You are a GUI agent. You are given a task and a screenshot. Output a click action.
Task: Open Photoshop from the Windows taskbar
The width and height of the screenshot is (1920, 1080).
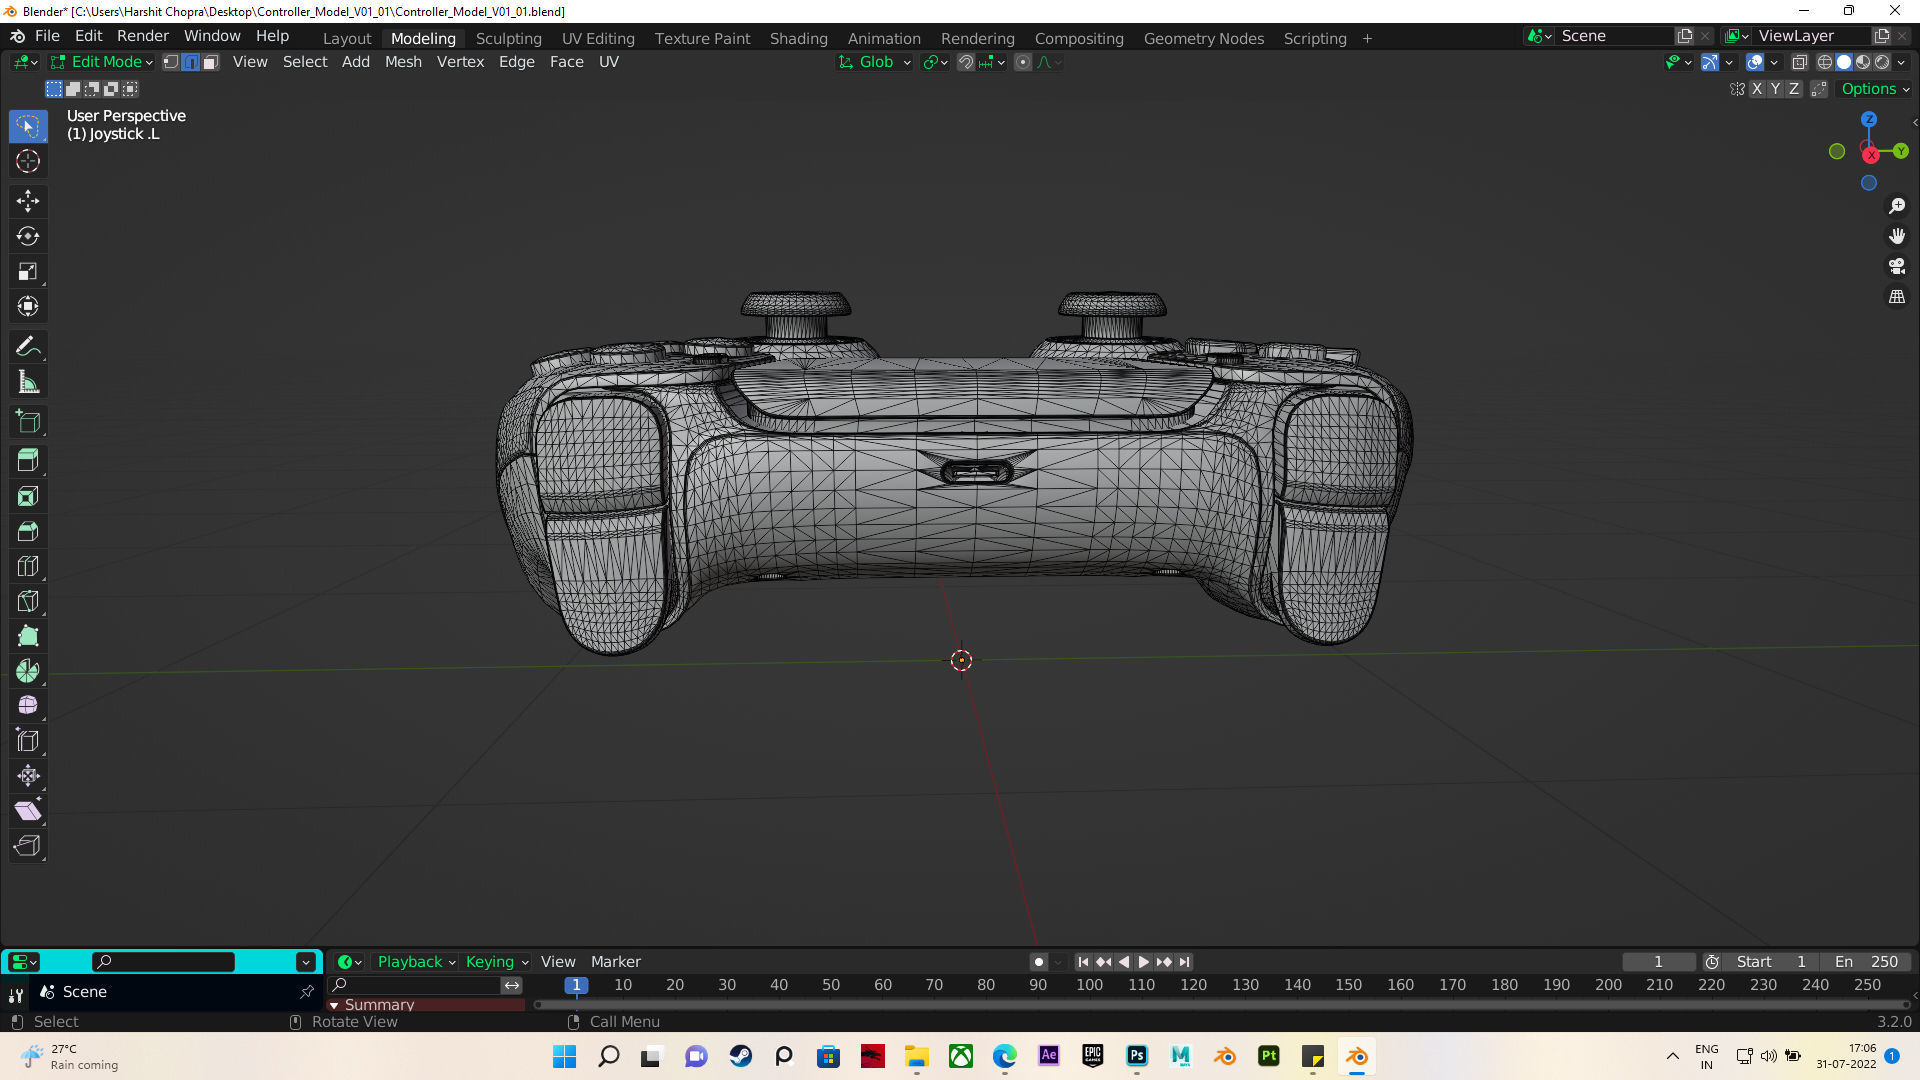[1137, 1056]
